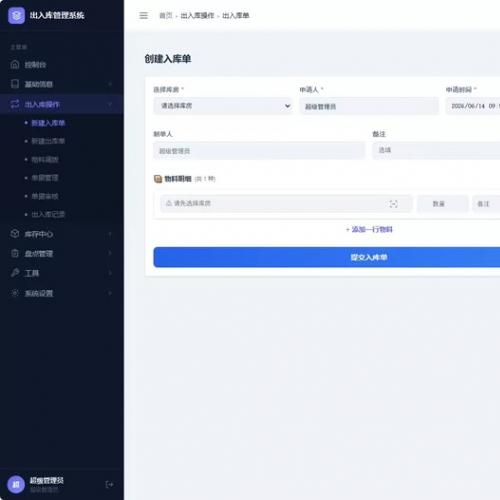The image size is (500, 500).
Task: Open 物料调拨 in the sidebar
Action: coord(45,160)
